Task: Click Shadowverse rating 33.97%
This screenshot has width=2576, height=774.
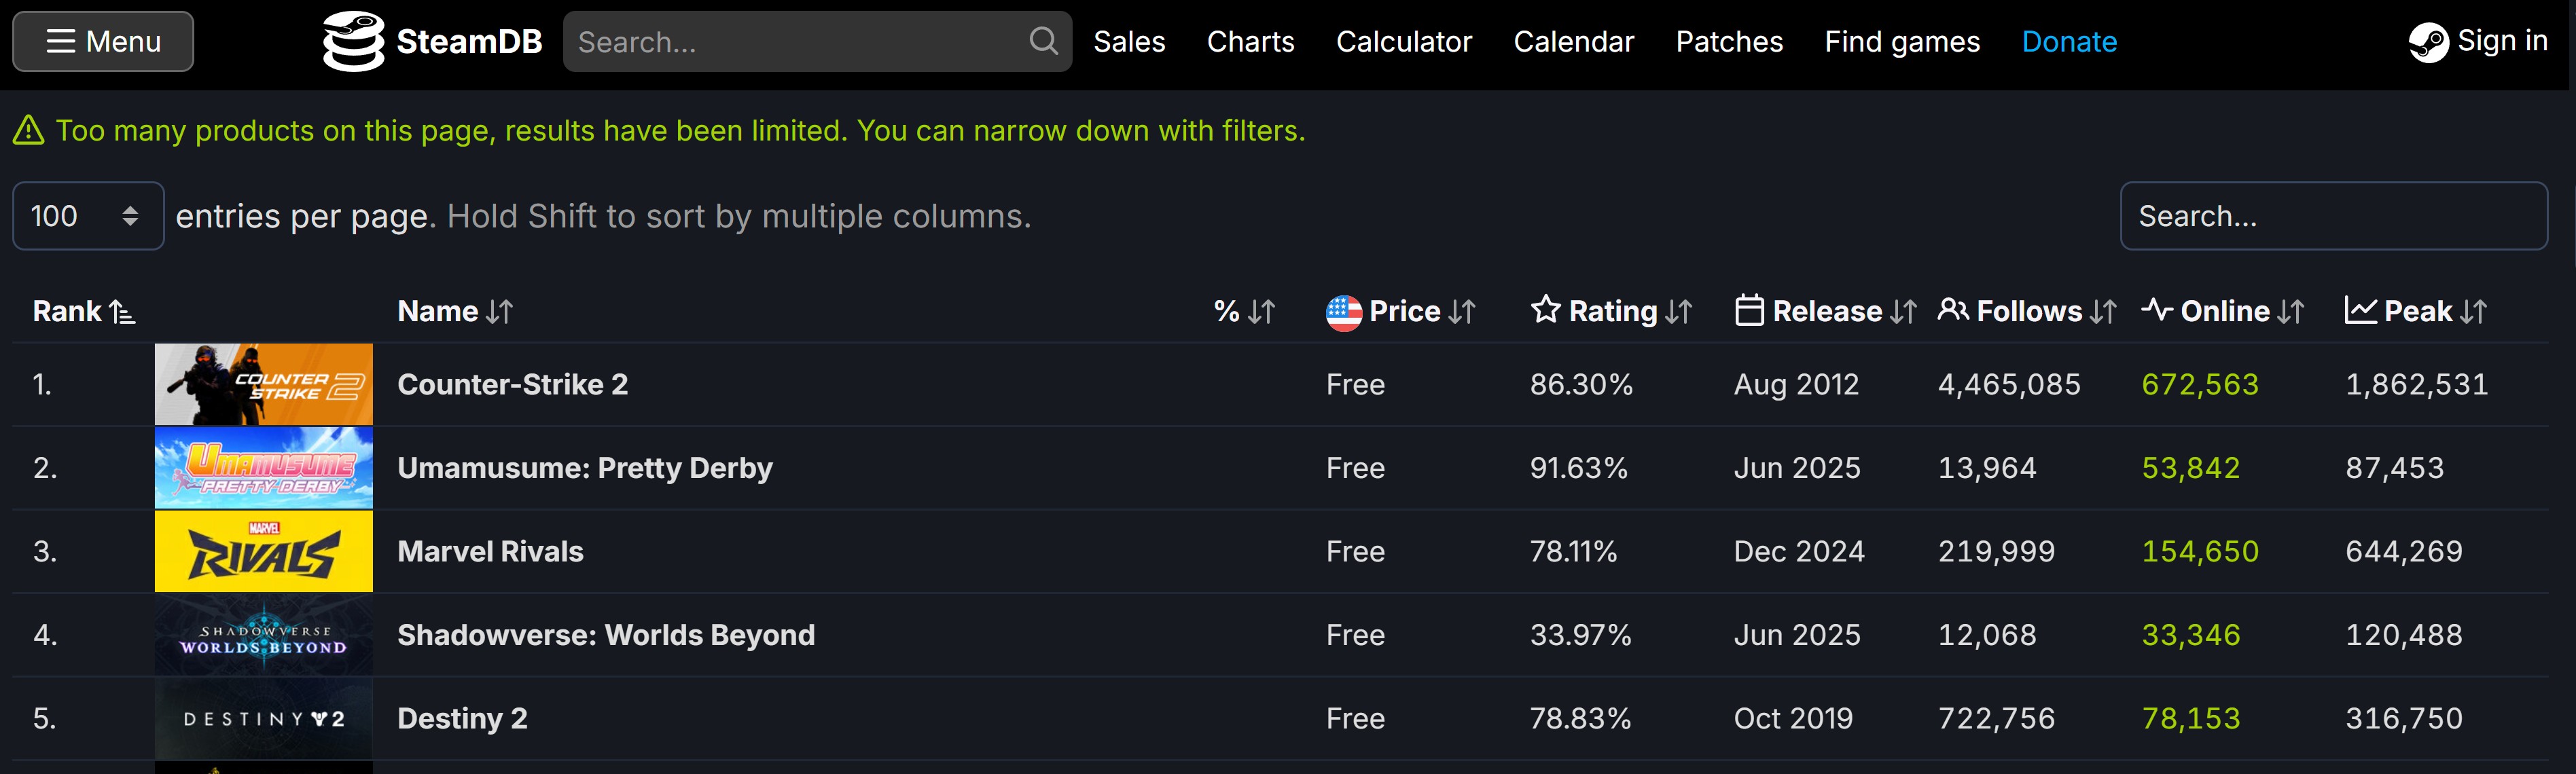Action: [1580, 635]
